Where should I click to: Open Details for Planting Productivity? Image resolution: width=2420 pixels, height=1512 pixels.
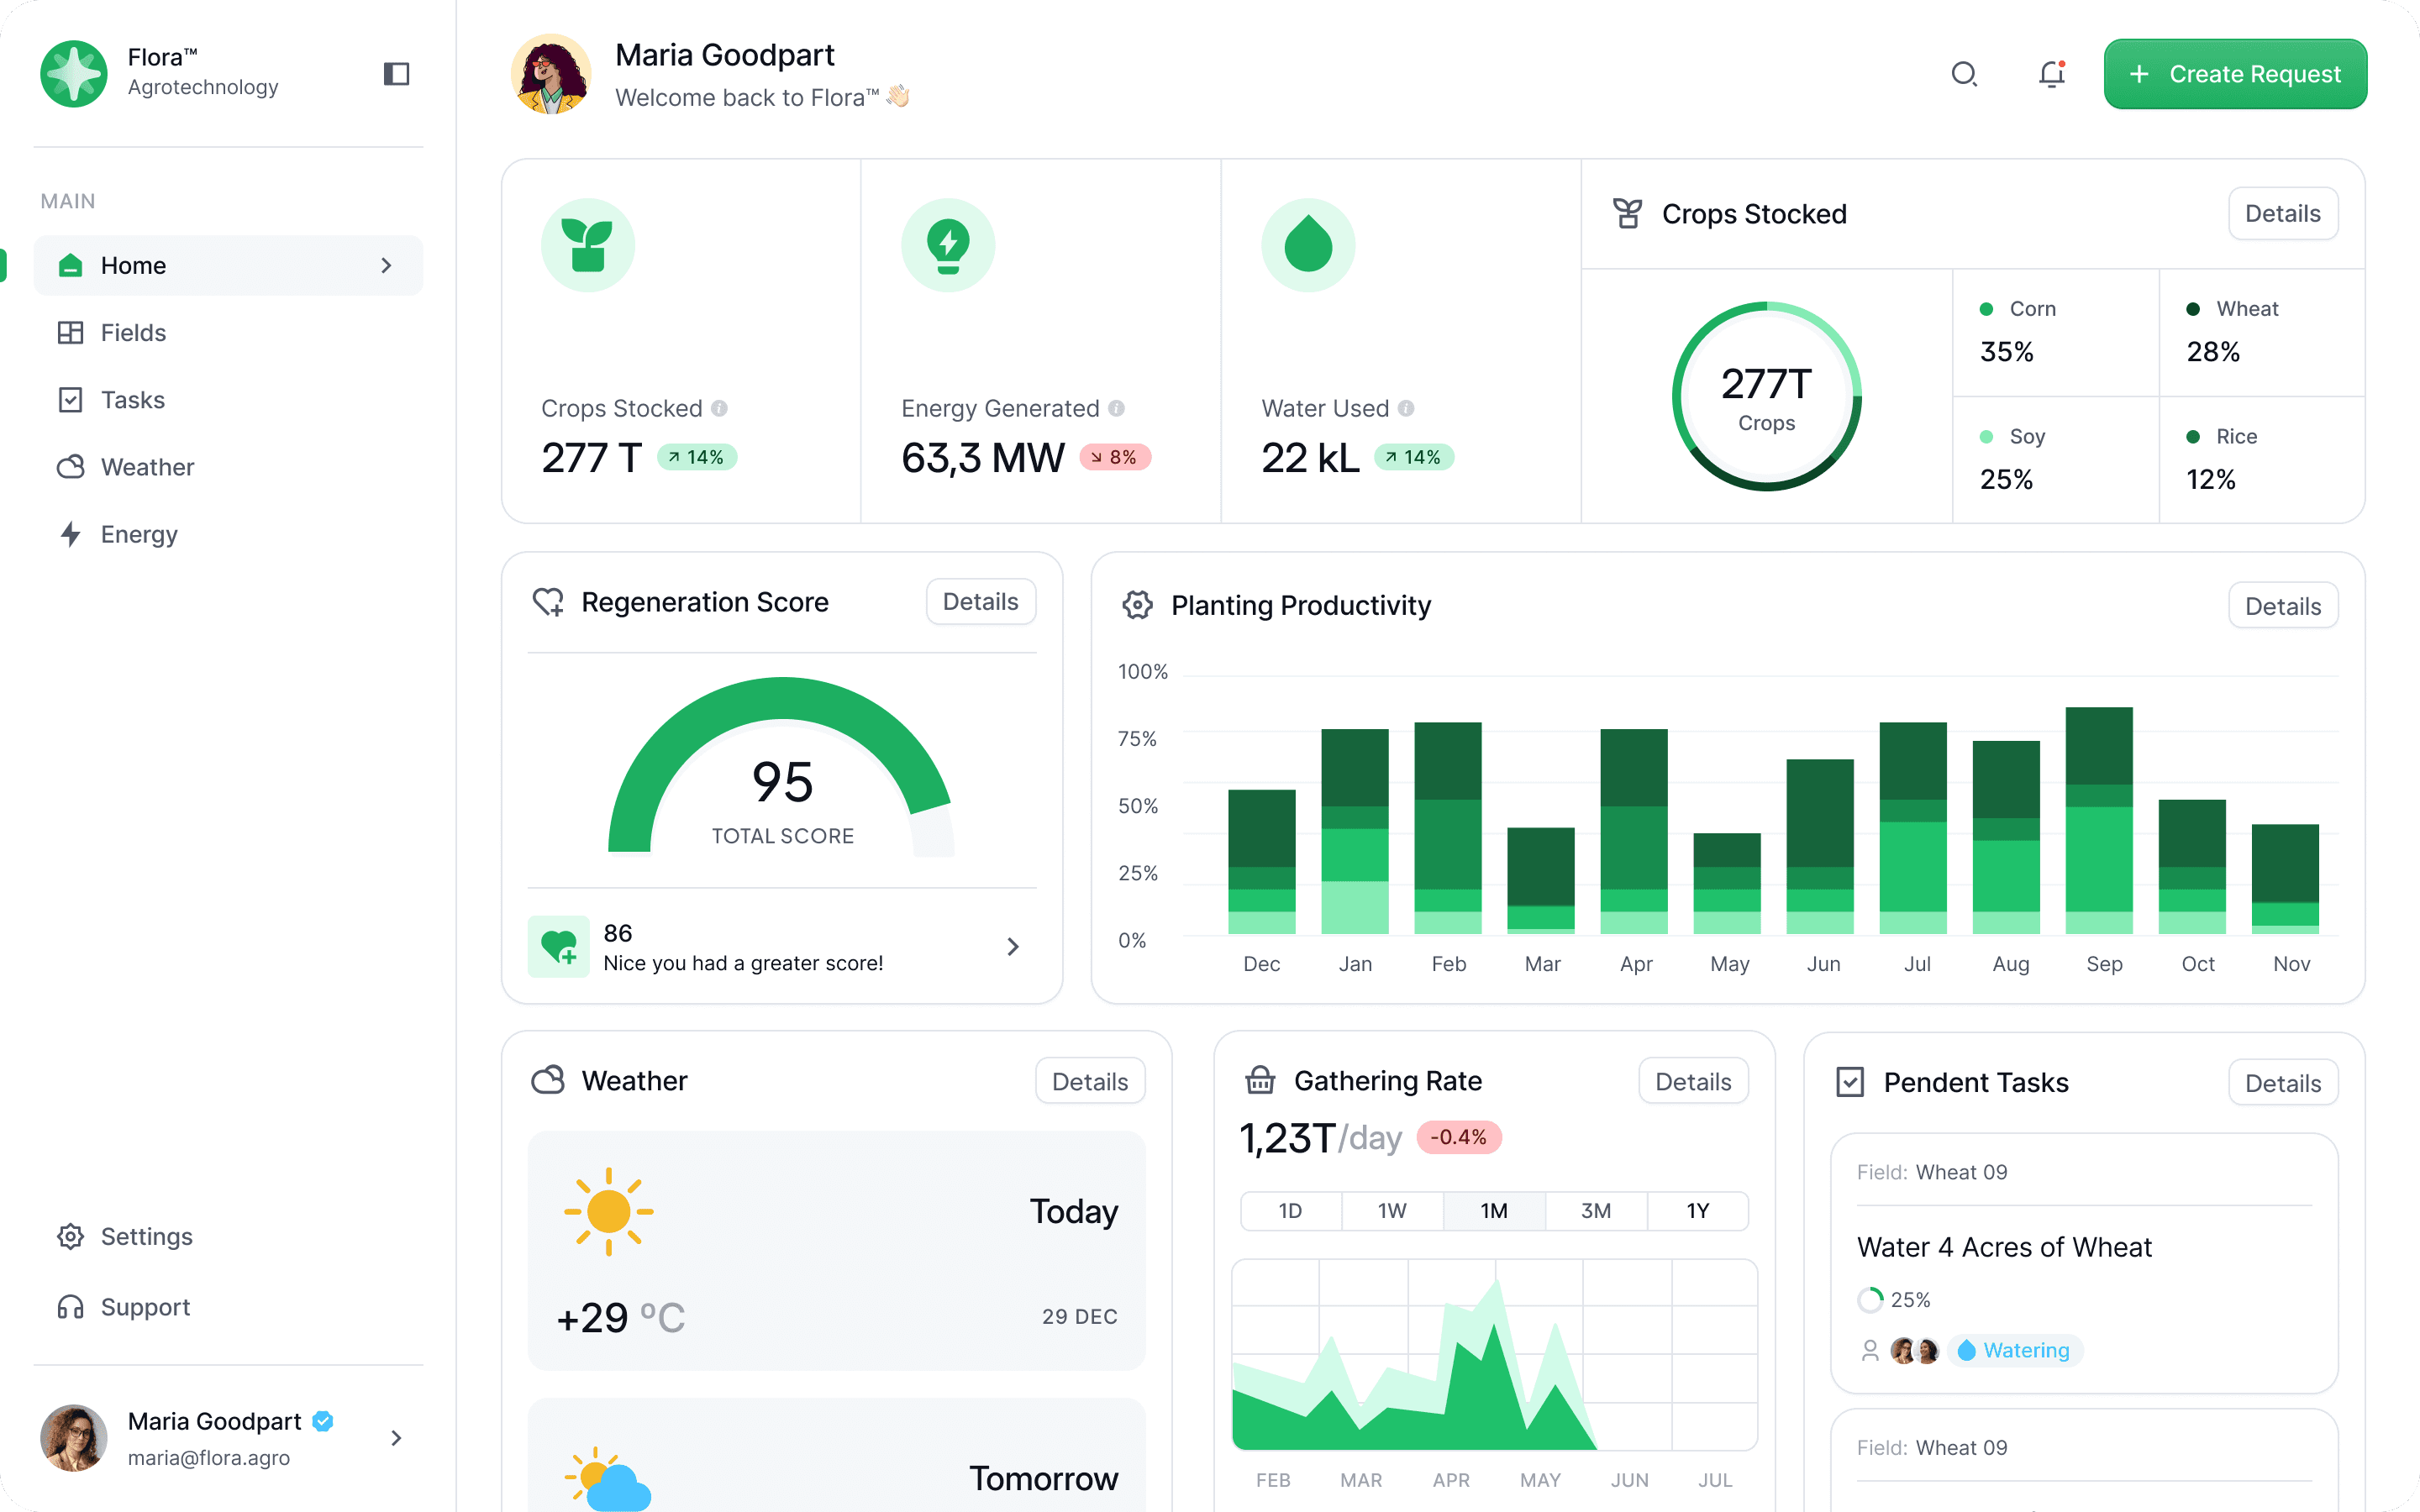[2283, 605]
